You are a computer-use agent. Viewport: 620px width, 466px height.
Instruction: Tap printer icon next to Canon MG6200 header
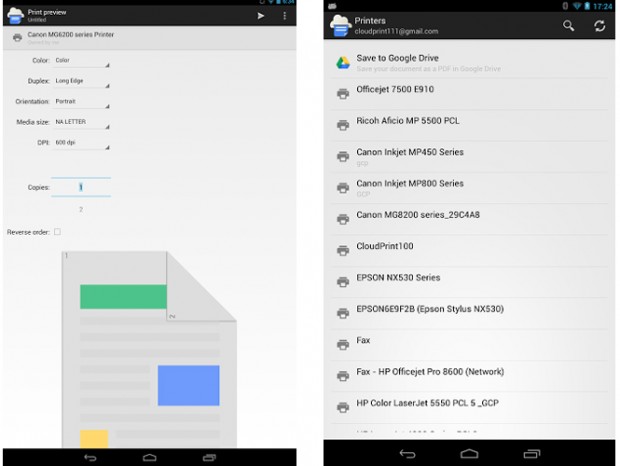[17, 38]
